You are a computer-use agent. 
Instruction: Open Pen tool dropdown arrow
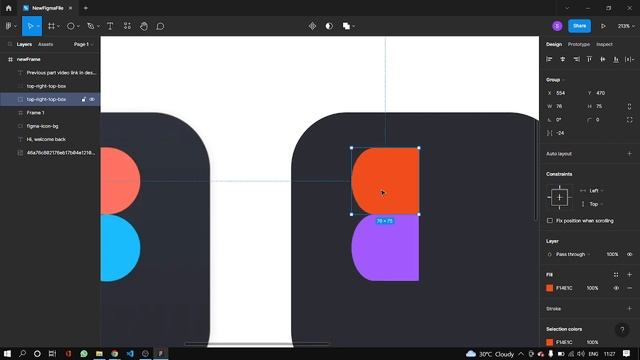[98, 27]
